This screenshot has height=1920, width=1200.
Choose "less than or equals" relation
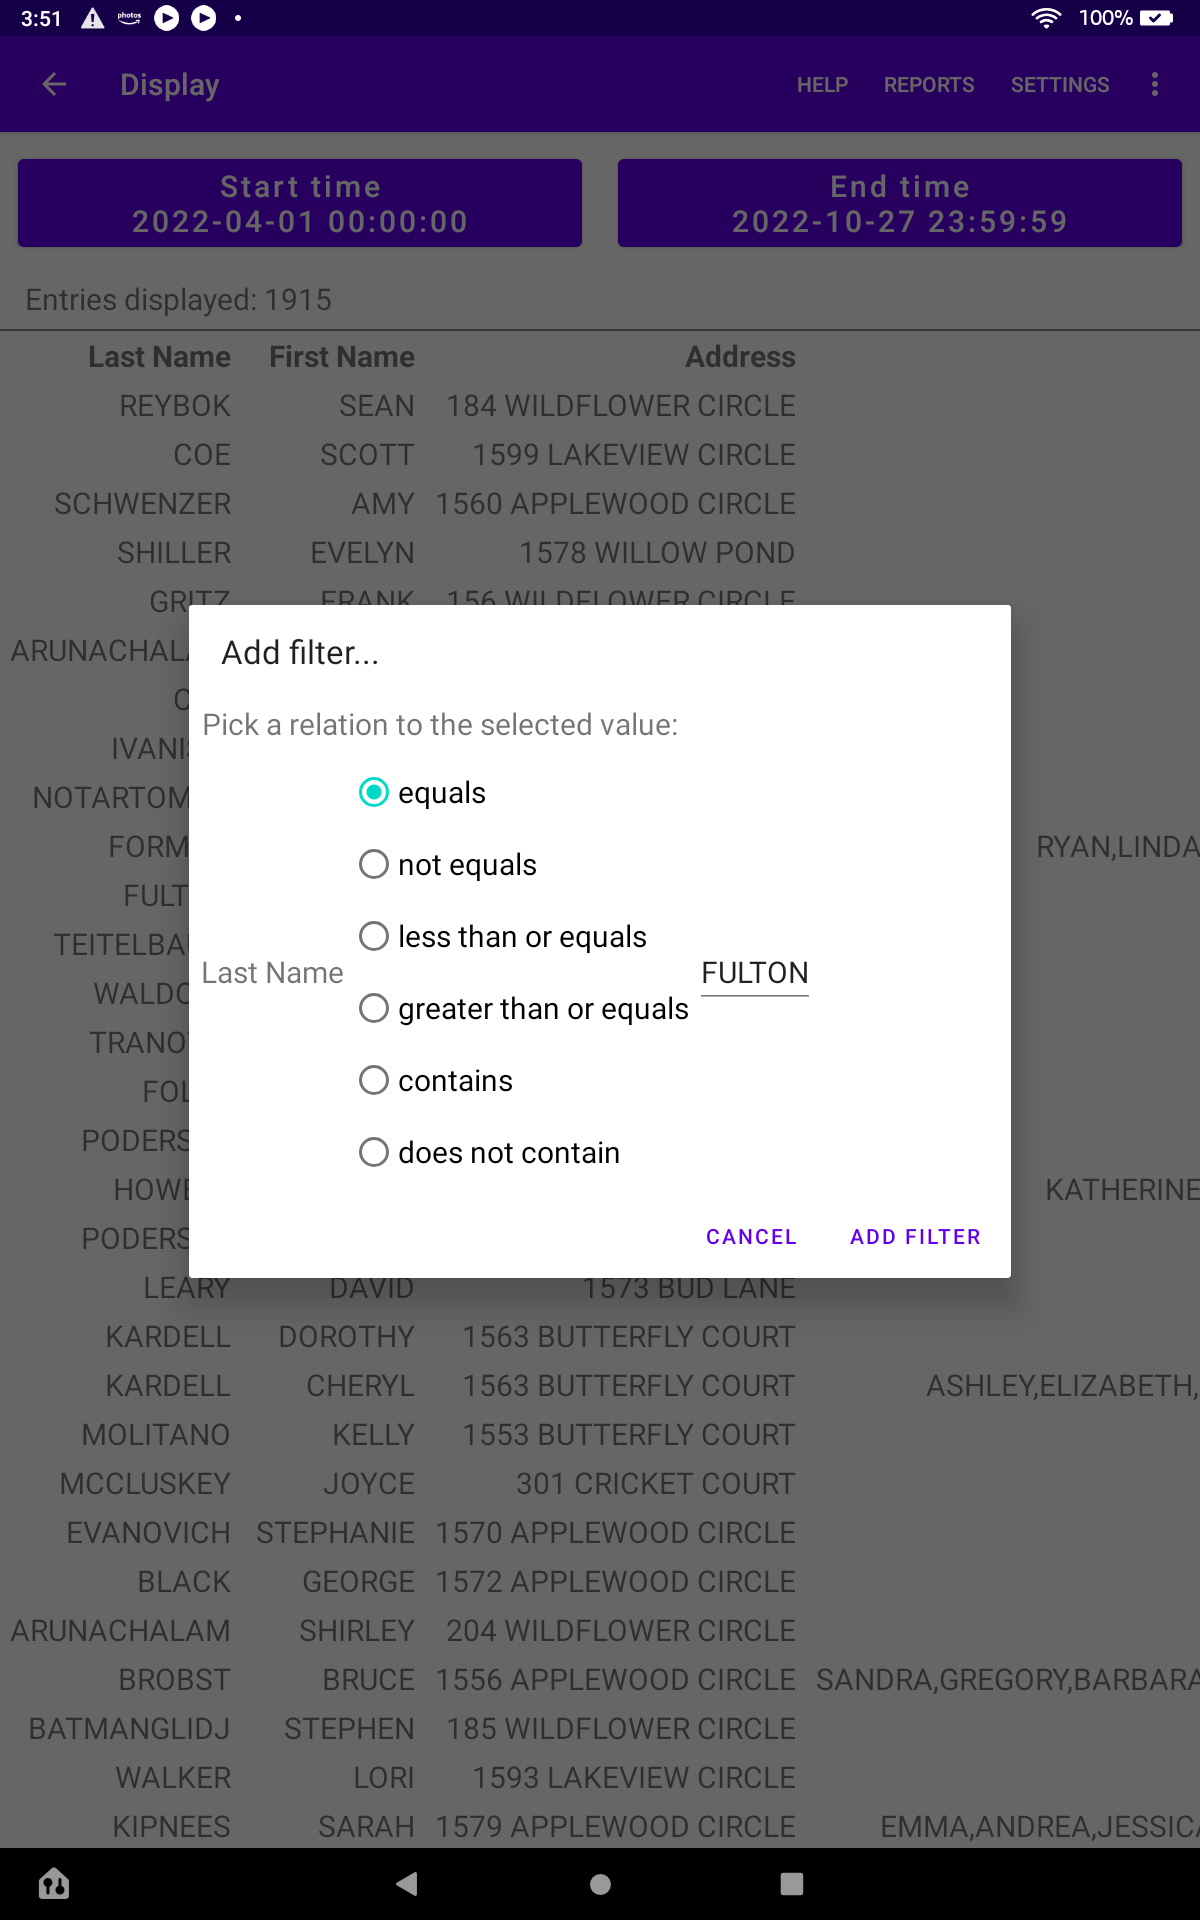[503, 937]
